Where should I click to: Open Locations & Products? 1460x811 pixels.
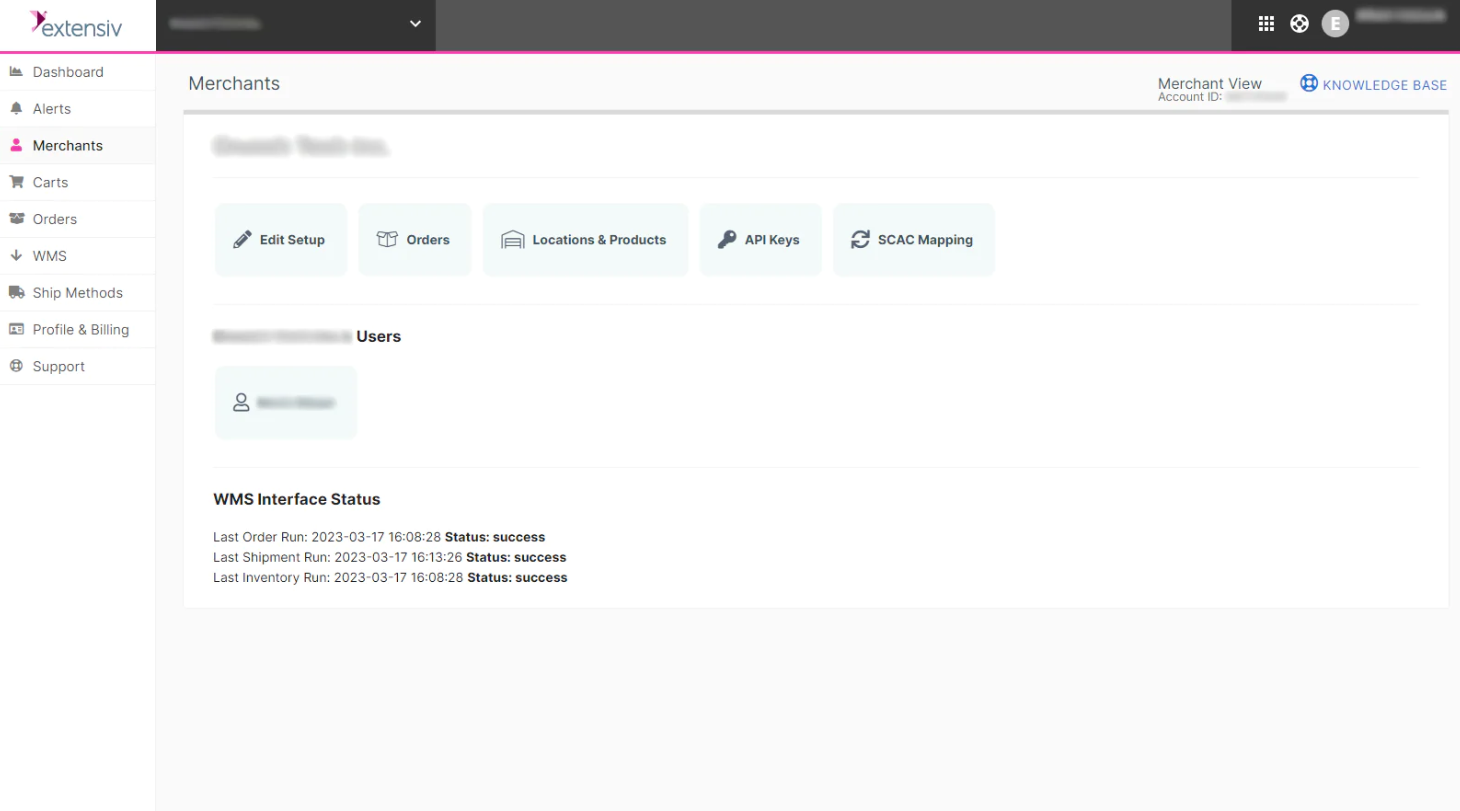point(585,239)
